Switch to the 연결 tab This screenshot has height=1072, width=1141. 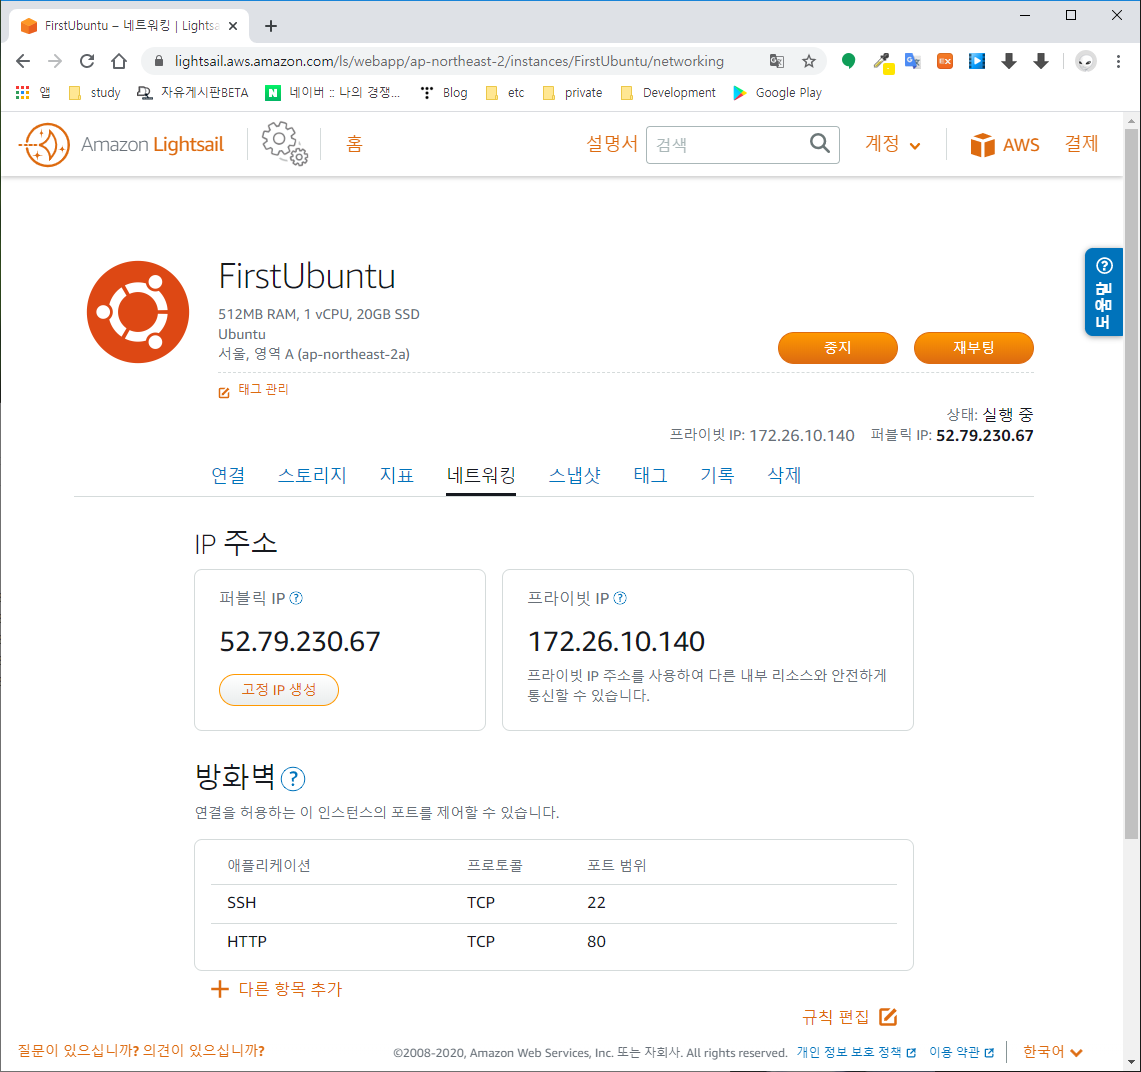[228, 475]
